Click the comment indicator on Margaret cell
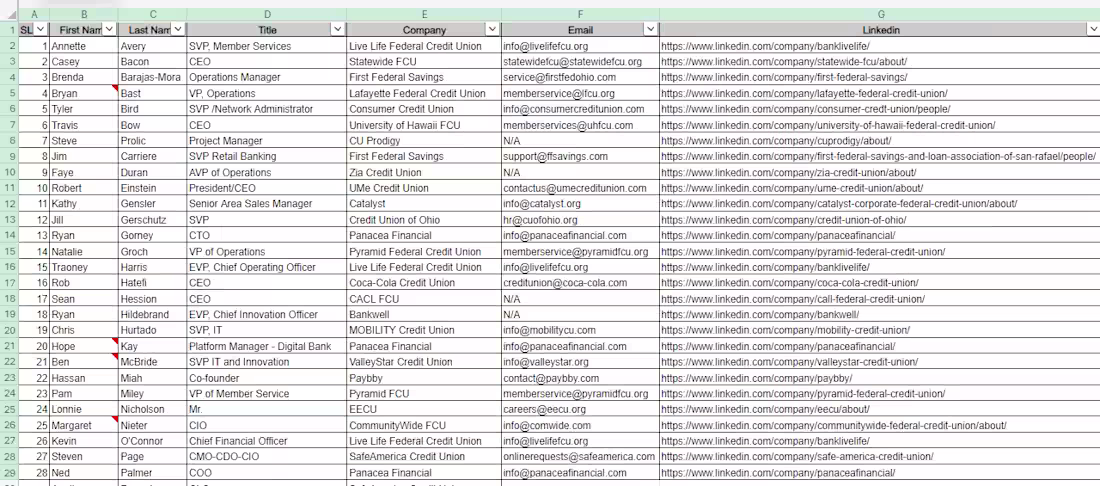1100x486 pixels. click(114, 421)
